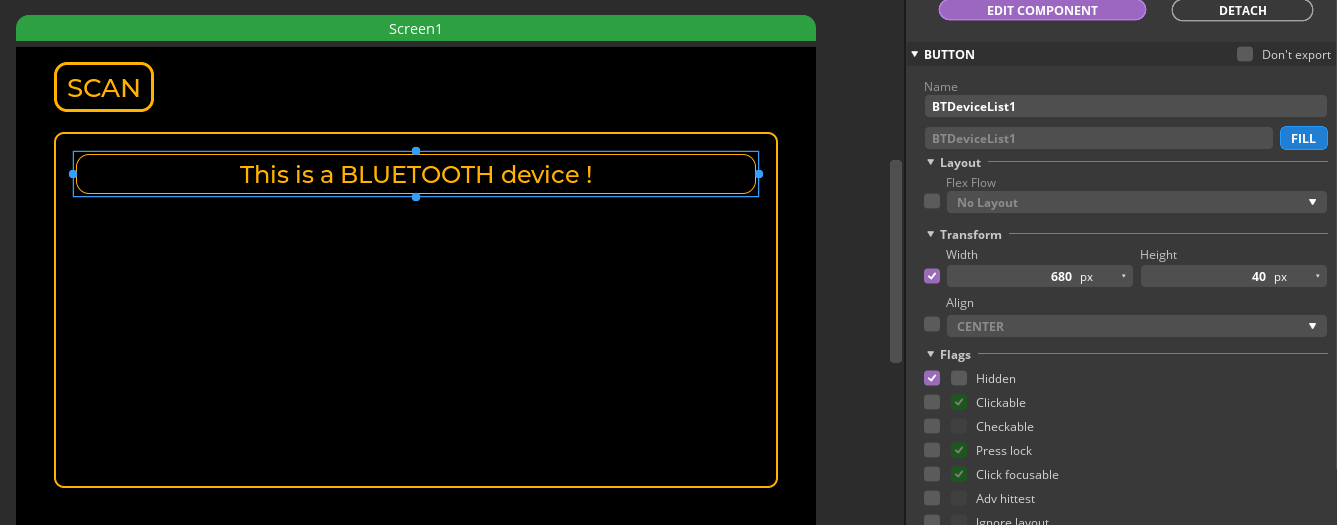Viewport: 1337px width, 525px height.
Task: Click the green Screen1 title bar
Action: [416, 29]
